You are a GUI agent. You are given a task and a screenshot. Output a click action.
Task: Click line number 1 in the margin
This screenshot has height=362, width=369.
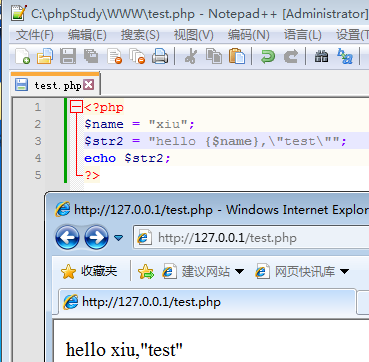(x=37, y=107)
